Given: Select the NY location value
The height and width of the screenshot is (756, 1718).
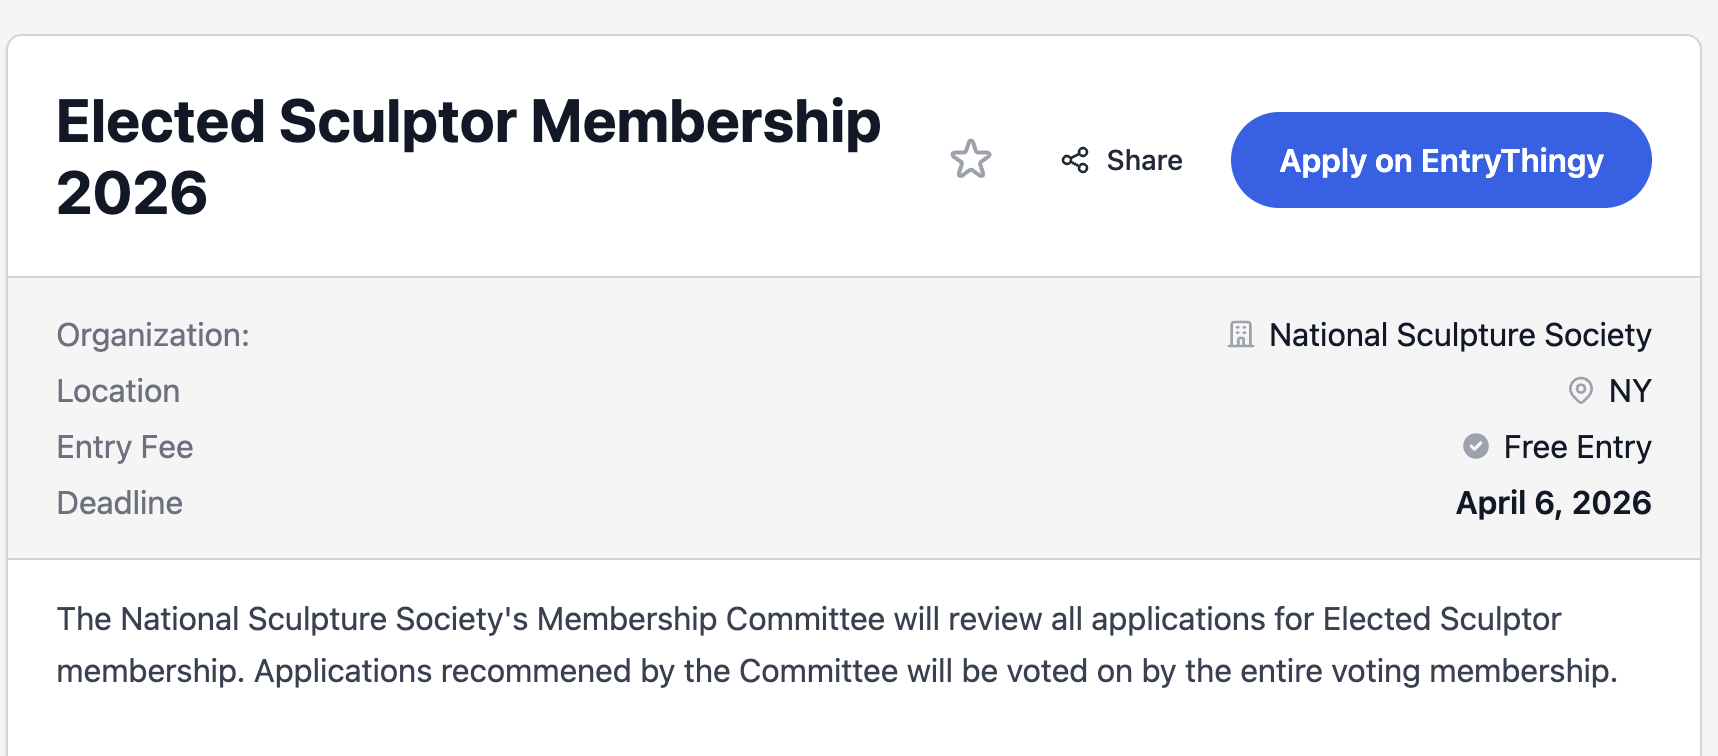Looking at the screenshot, I should (1629, 391).
